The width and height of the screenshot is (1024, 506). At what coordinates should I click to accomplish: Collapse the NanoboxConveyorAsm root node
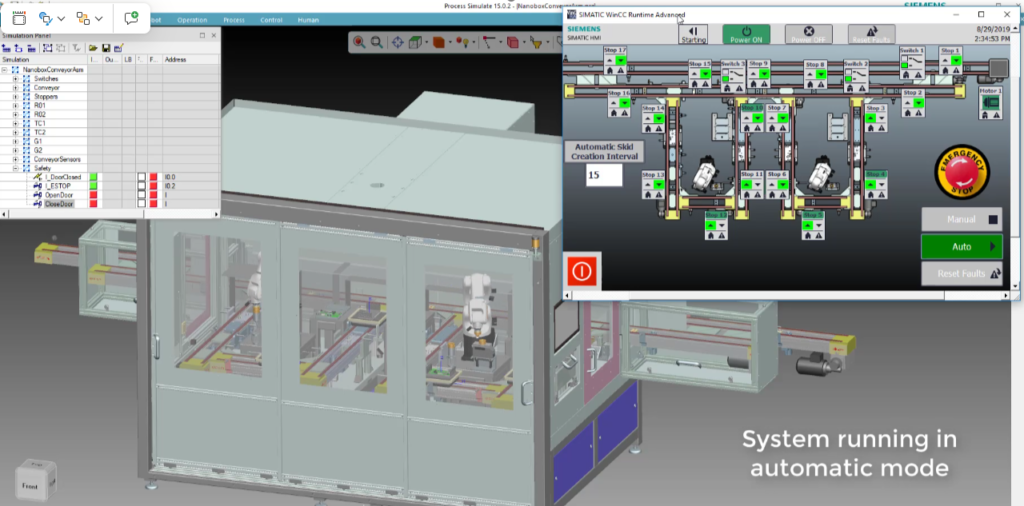[x=4, y=70]
